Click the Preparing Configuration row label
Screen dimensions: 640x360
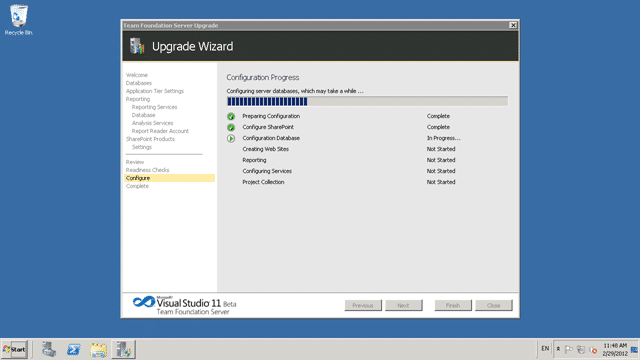[x=271, y=116]
